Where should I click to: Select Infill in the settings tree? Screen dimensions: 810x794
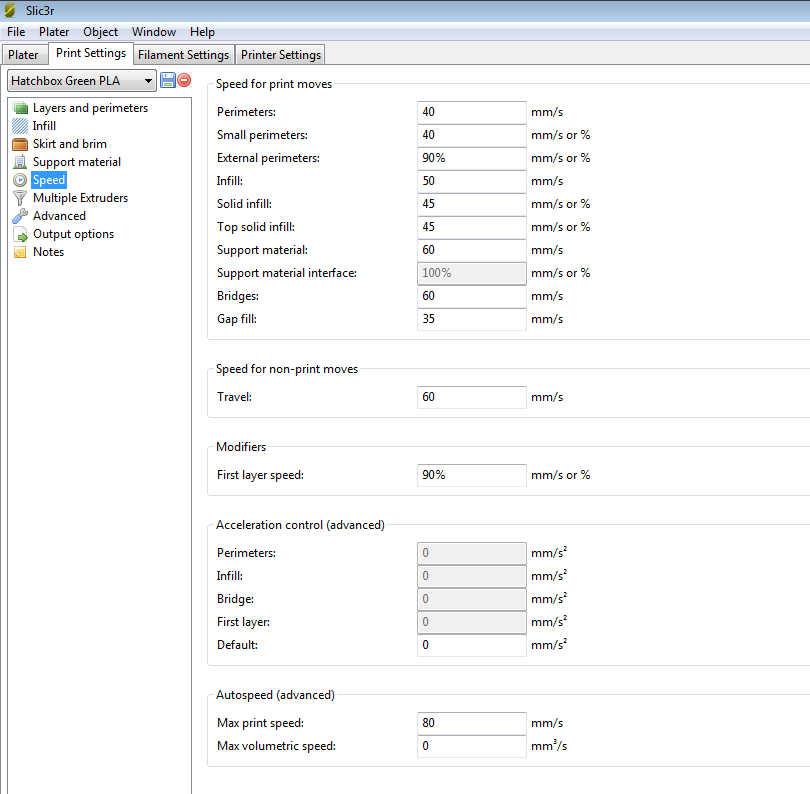click(44, 126)
